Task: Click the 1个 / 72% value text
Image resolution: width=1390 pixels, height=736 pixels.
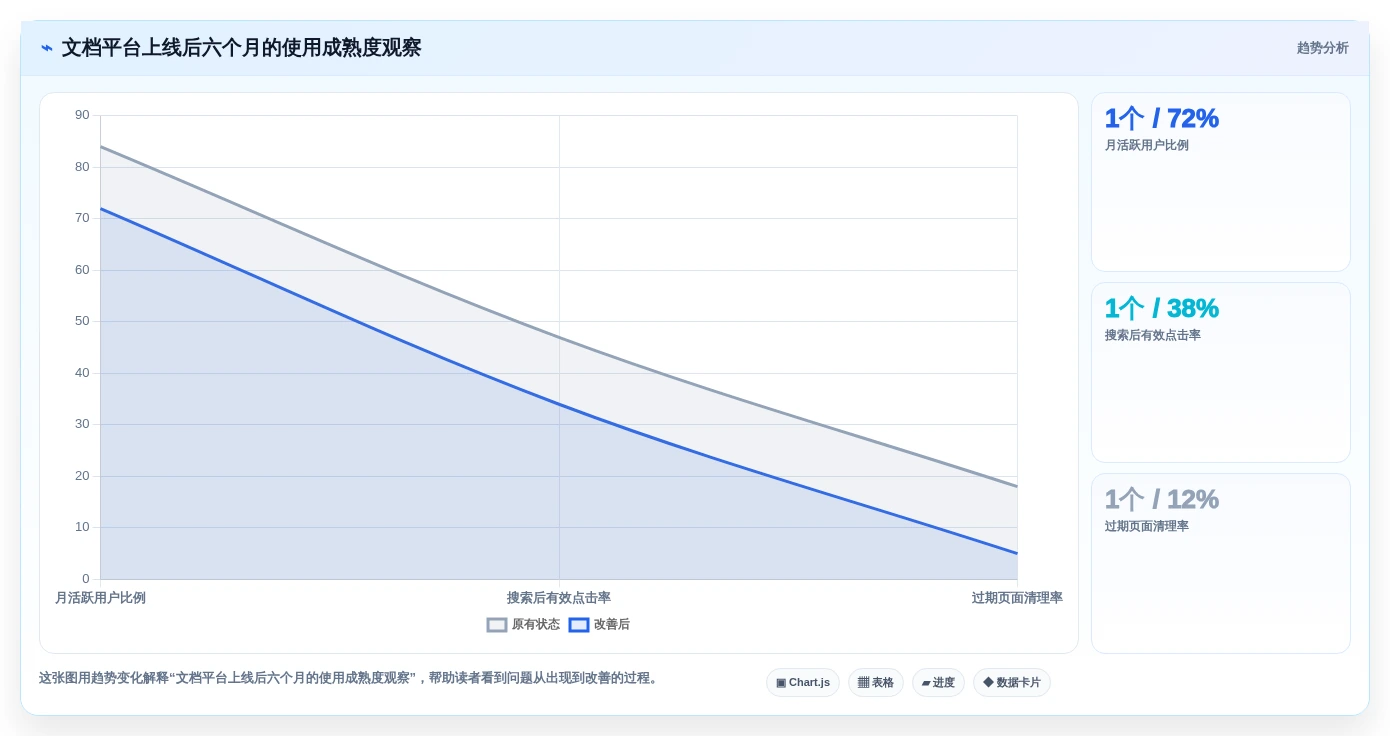Action: (x=1161, y=118)
